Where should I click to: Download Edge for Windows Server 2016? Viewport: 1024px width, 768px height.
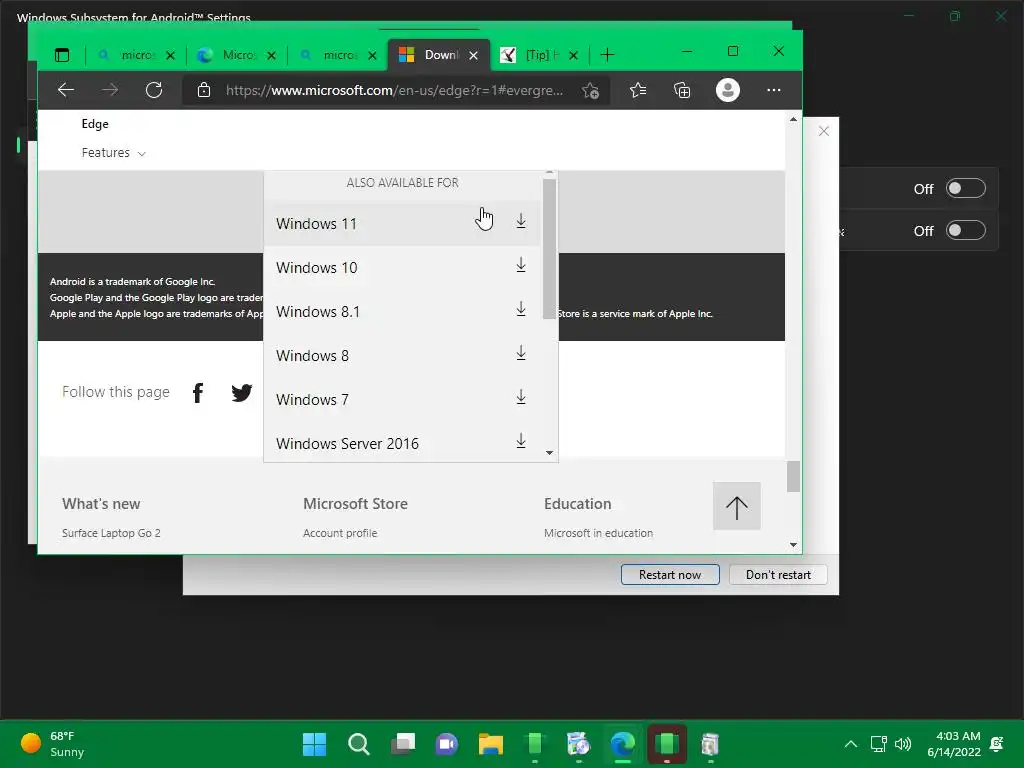(x=520, y=441)
